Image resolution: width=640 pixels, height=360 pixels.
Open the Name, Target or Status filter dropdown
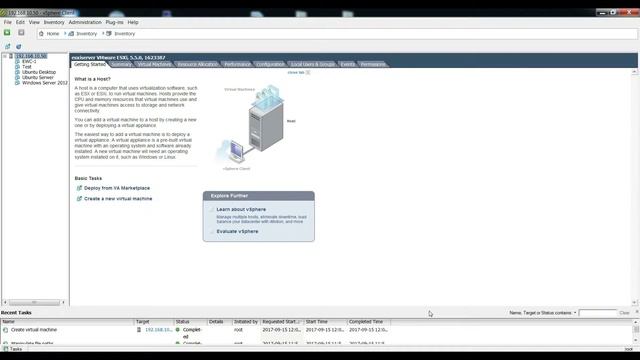575,313
